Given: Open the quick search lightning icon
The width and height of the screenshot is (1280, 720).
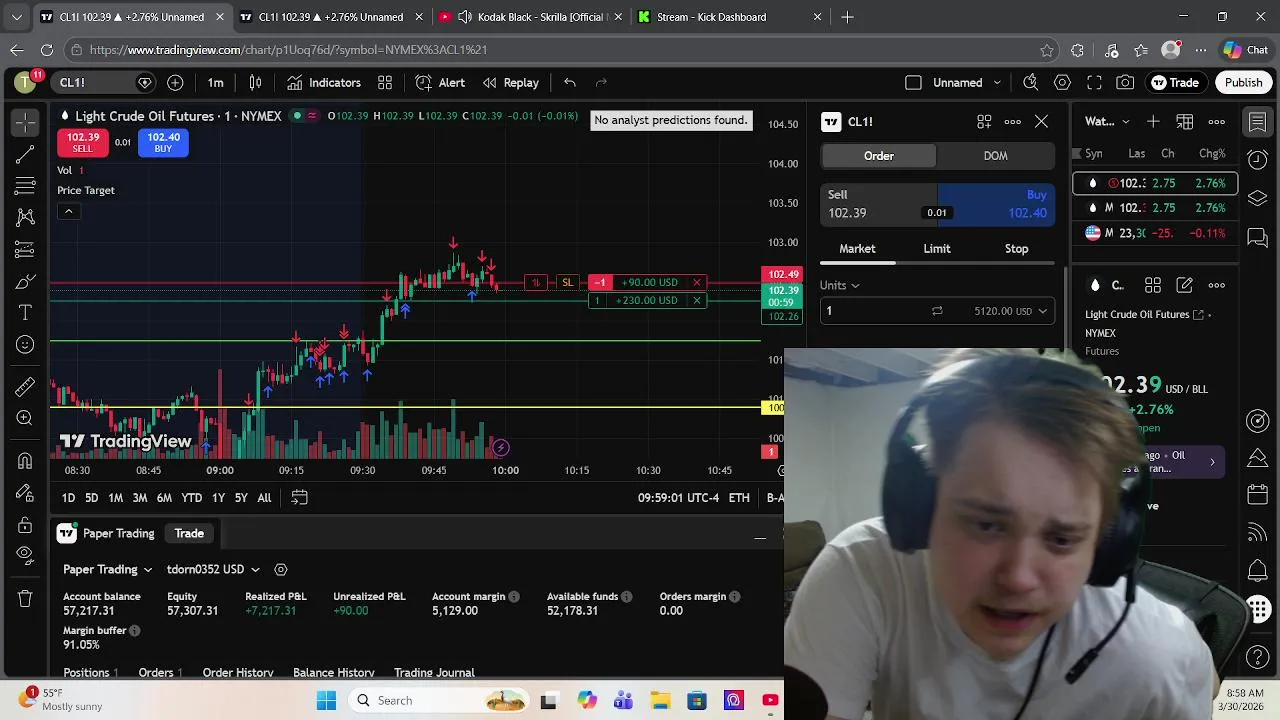Looking at the screenshot, I should [1031, 83].
